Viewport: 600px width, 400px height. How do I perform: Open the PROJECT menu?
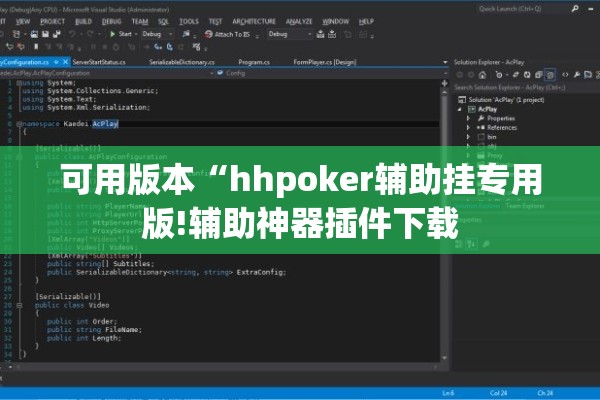(x=52, y=21)
